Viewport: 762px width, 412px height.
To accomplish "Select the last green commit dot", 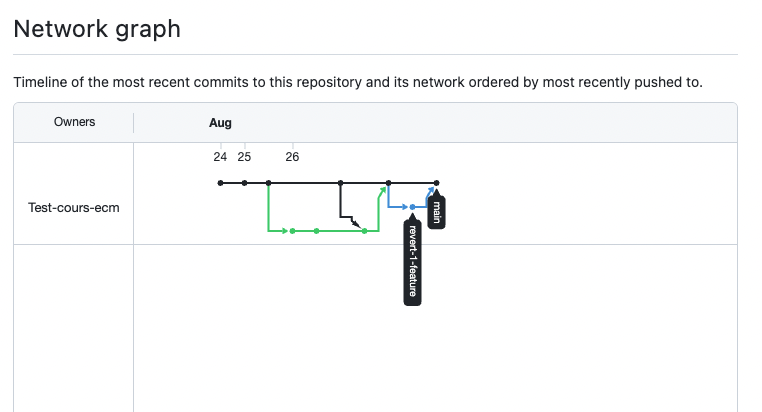I will (x=364, y=231).
